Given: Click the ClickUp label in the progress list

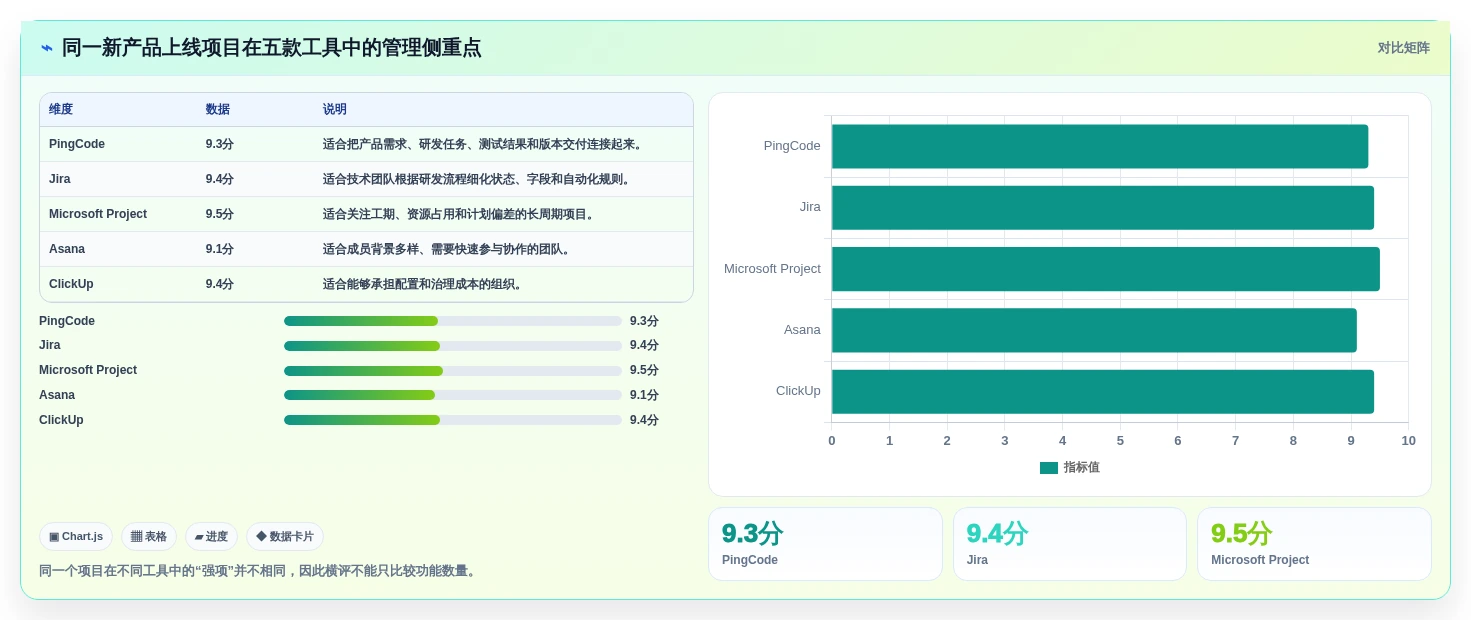Looking at the screenshot, I should click(61, 420).
